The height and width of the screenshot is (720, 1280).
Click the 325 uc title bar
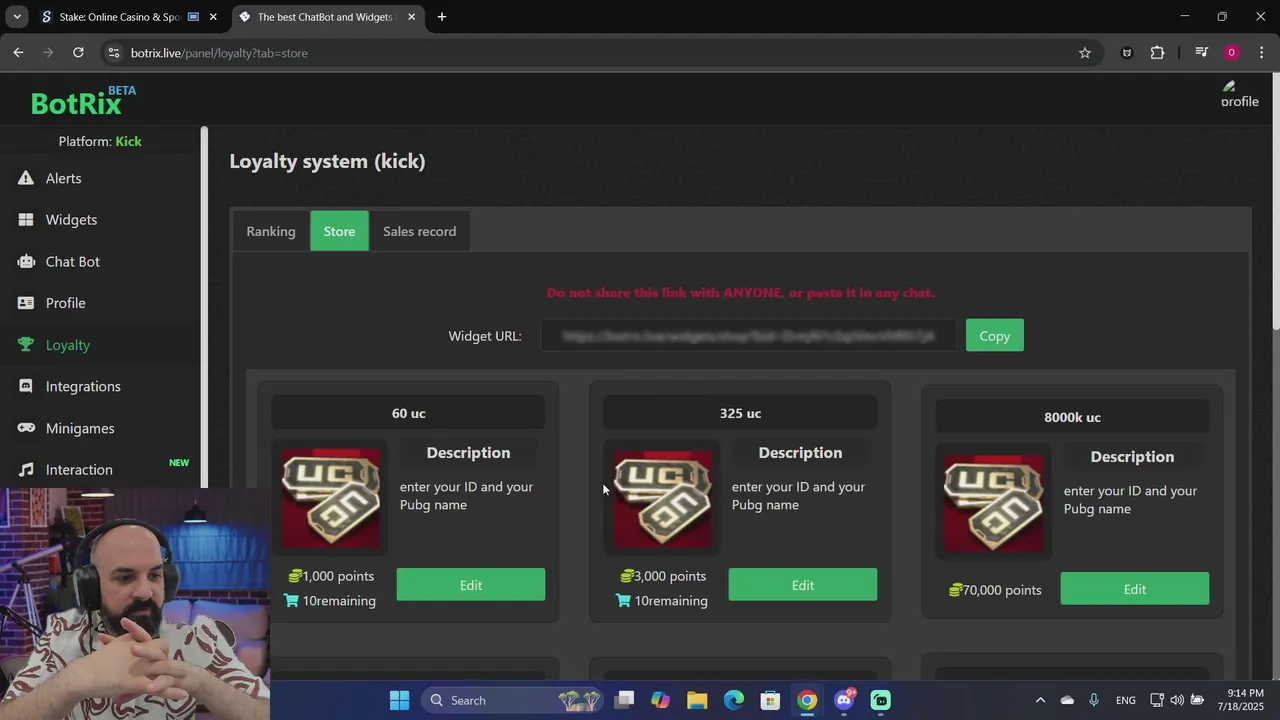coord(740,413)
